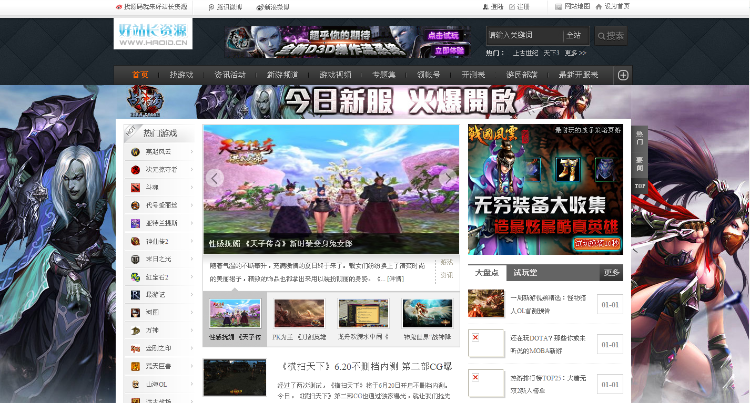Switch to the 大盘点 tab

click(x=486, y=272)
